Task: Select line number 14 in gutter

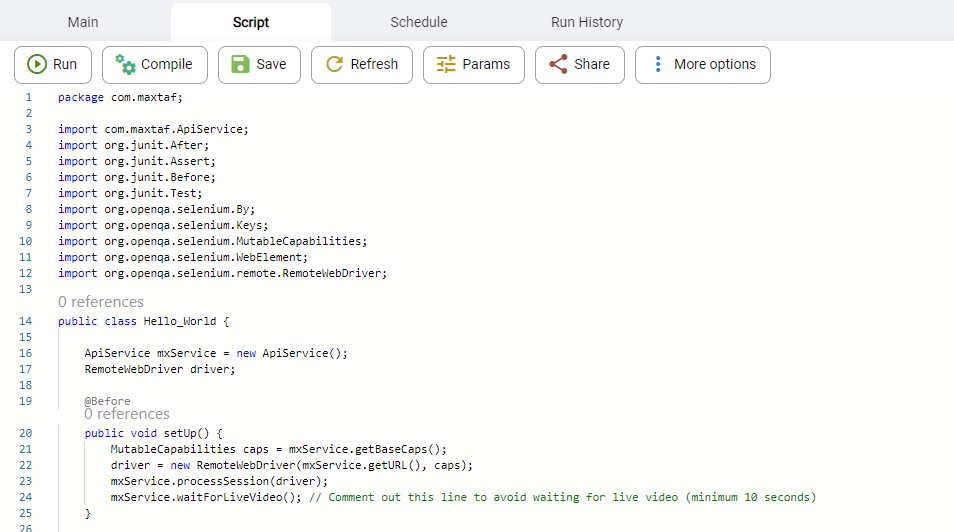Action: click(x=26, y=321)
